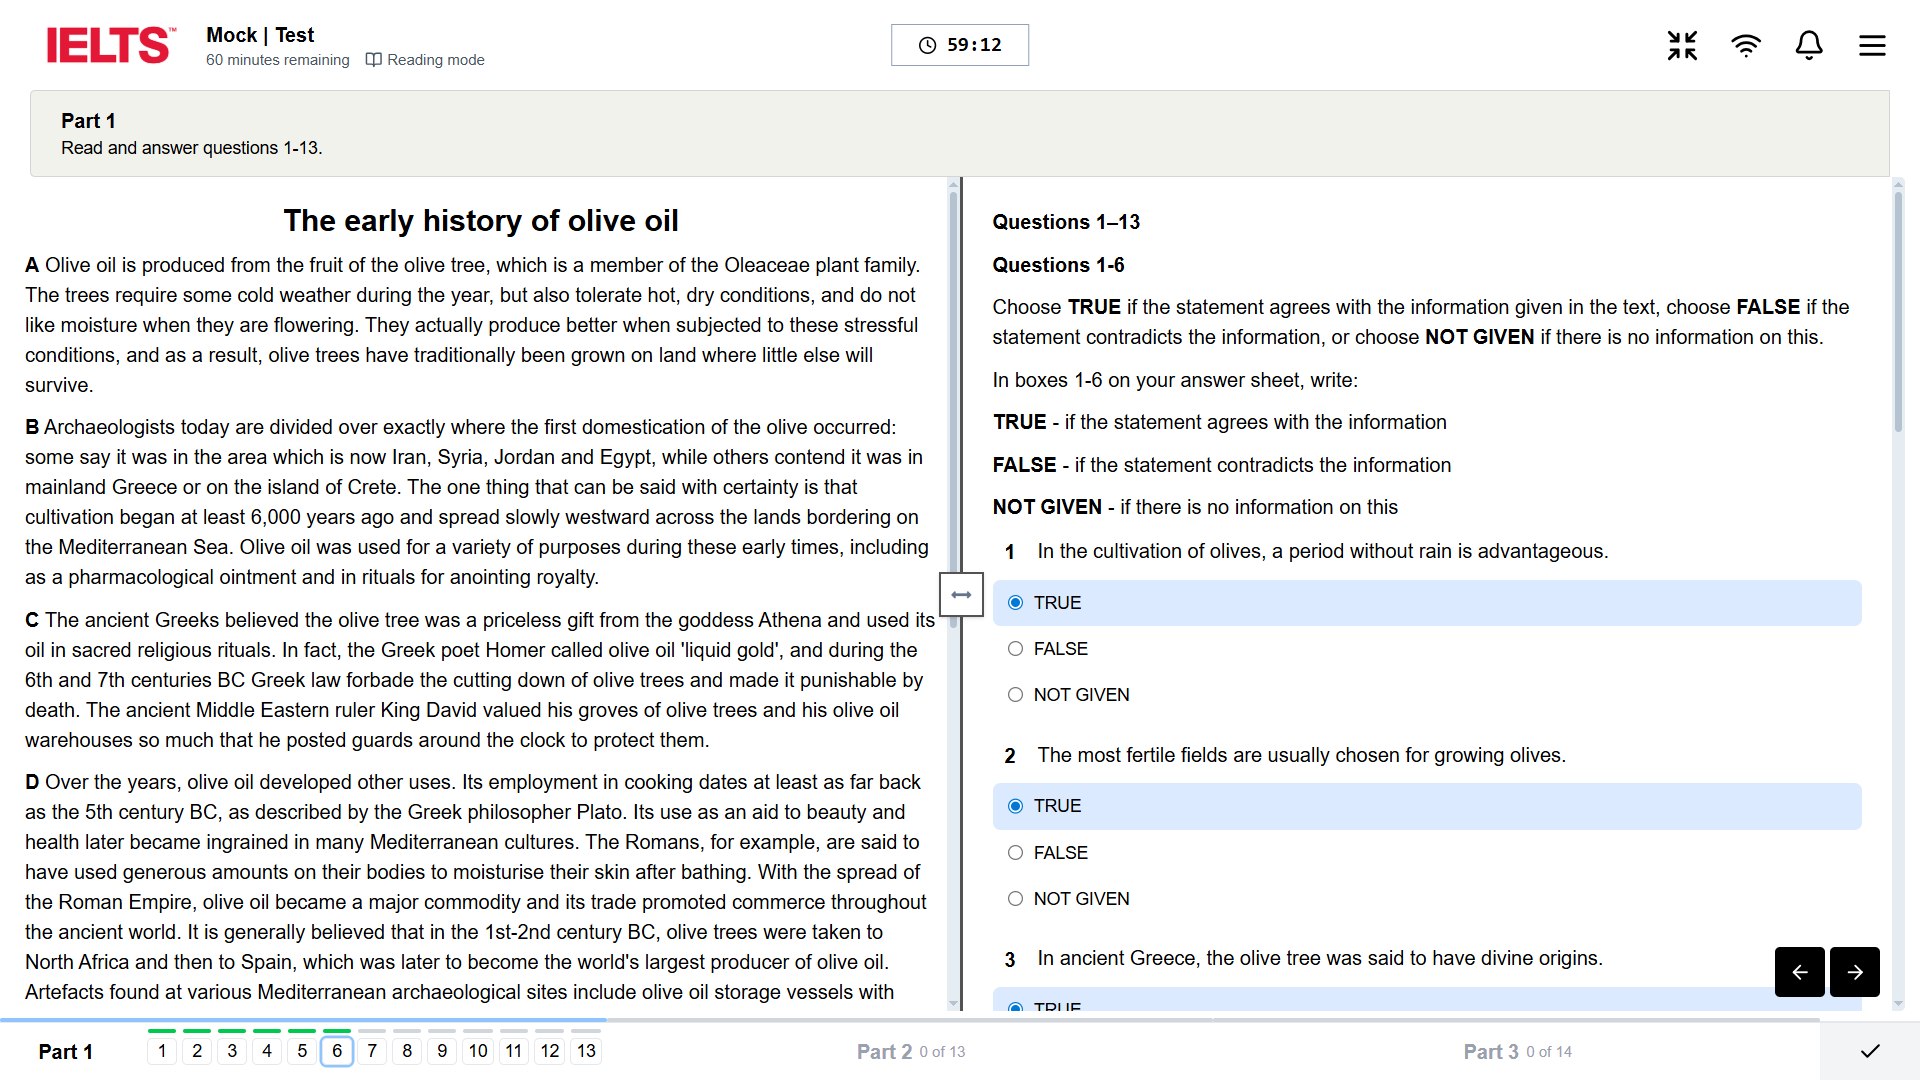This screenshot has height=1080, width=1920.
Task: Jump to question 1 in navigator
Action: (x=162, y=1051)
